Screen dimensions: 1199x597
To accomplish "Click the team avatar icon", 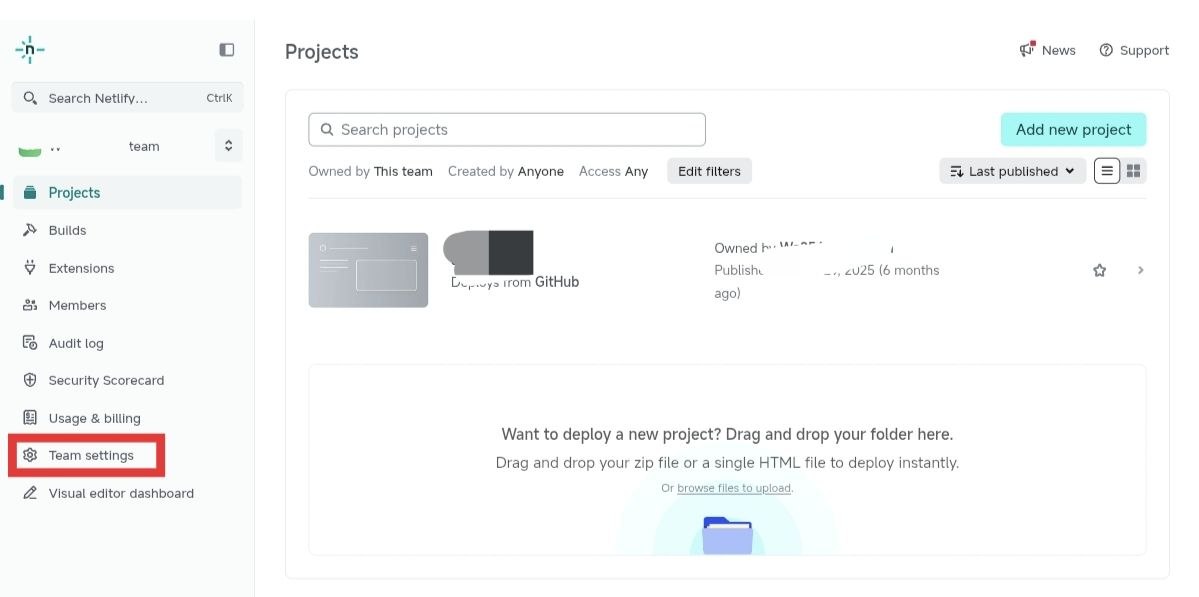I will pyautogui.click(x=30, y=149).
